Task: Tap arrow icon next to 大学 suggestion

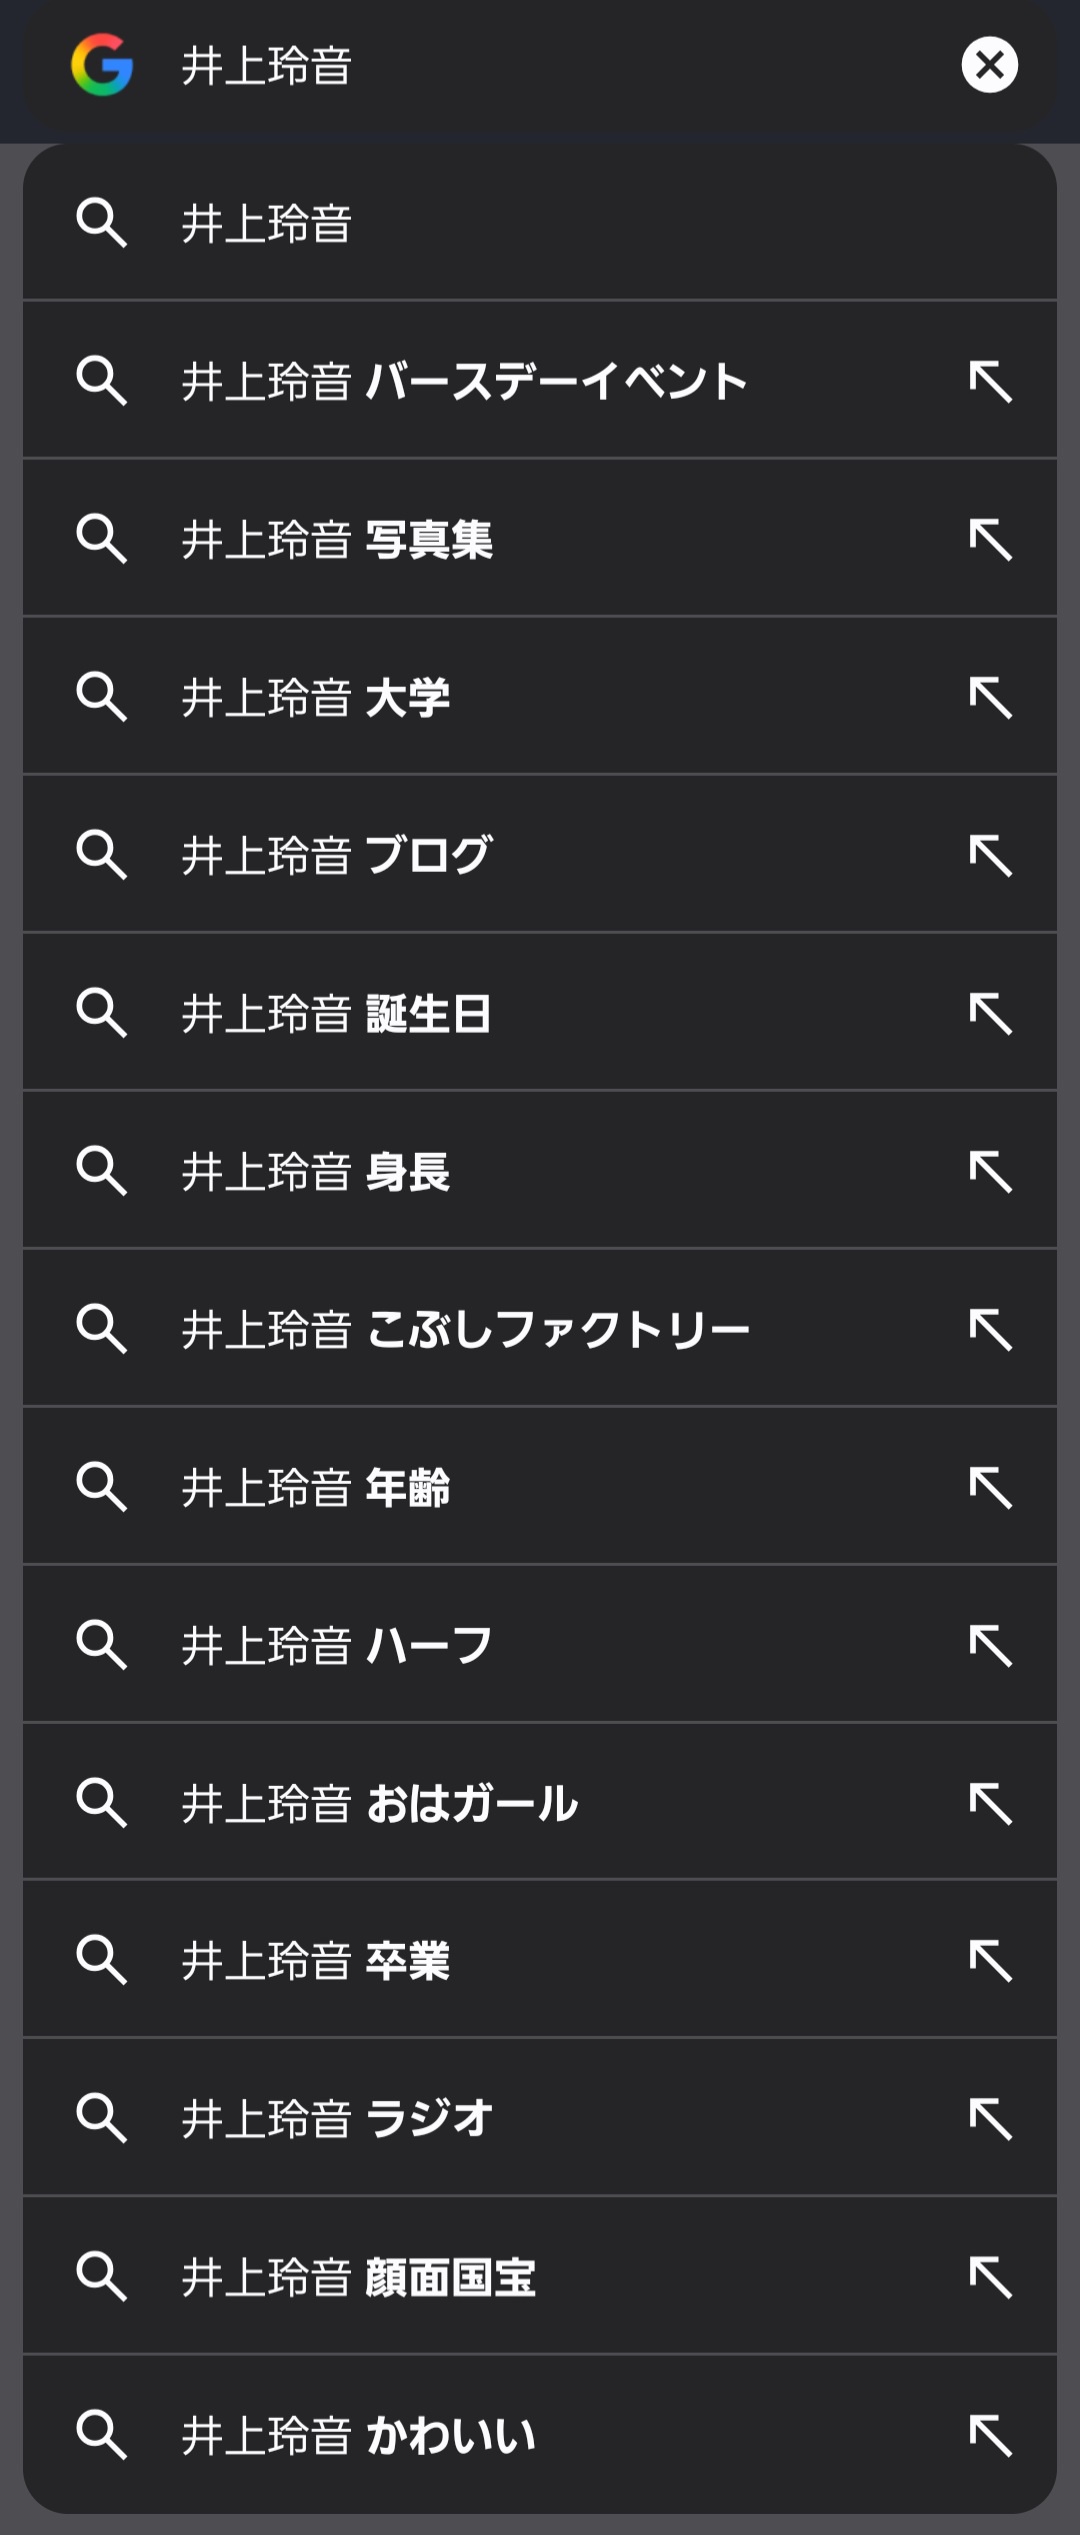Action: 990,697
